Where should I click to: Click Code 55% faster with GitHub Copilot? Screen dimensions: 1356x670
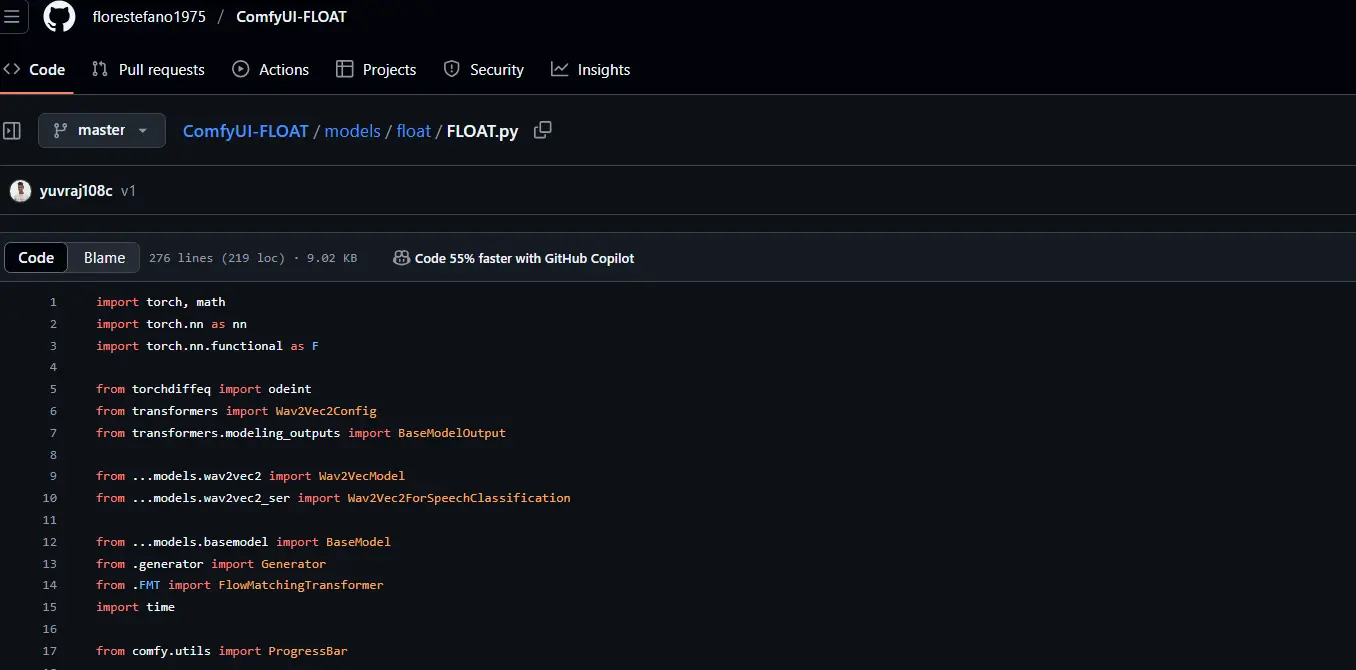click(x=524, y=258)
